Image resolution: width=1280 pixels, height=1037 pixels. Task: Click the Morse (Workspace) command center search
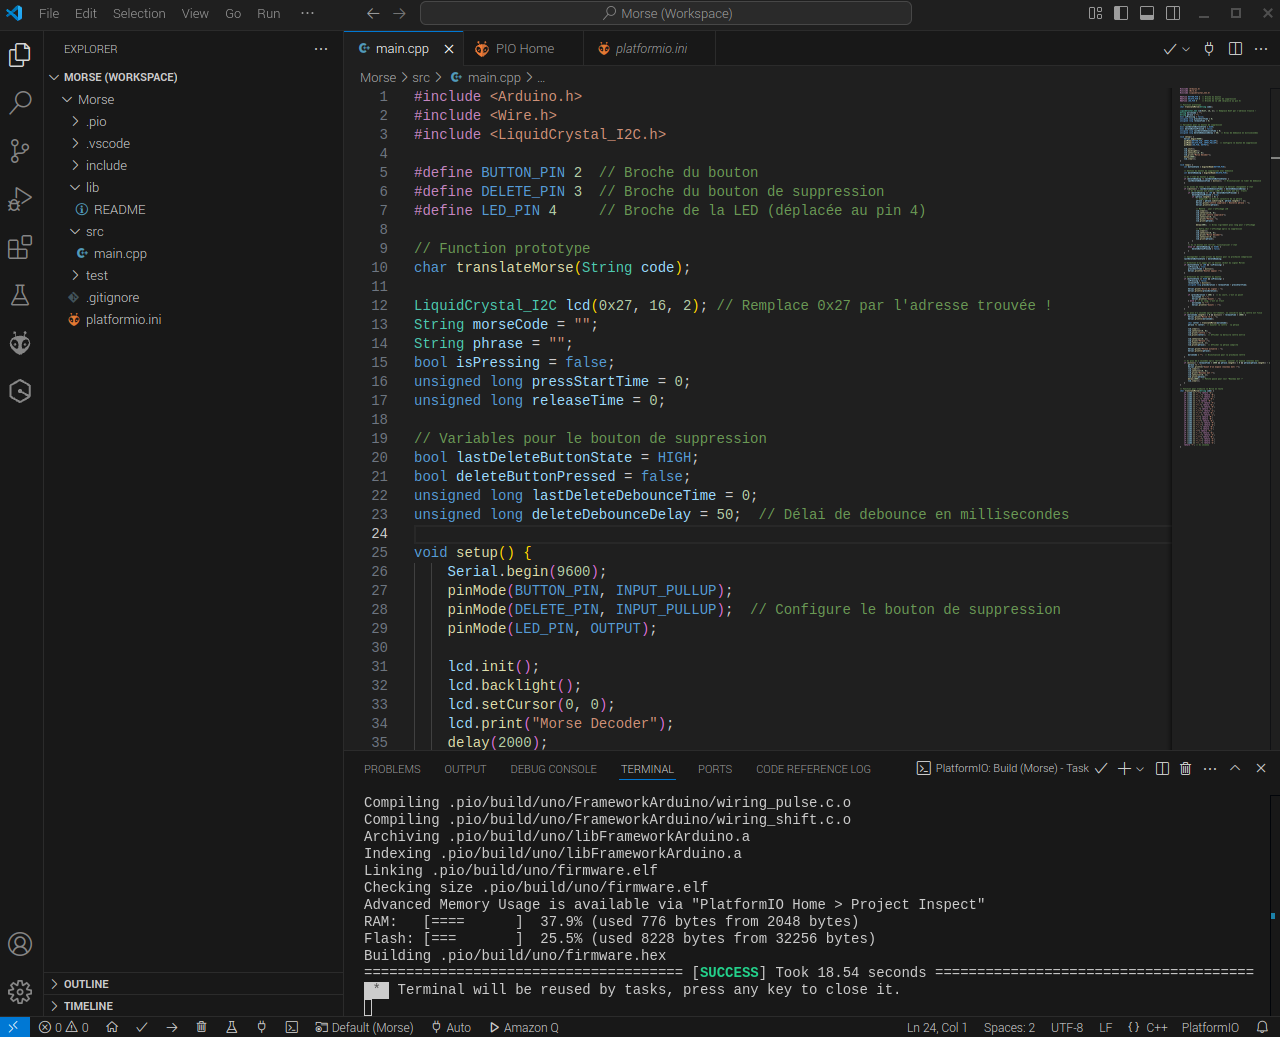coord(666,13)
